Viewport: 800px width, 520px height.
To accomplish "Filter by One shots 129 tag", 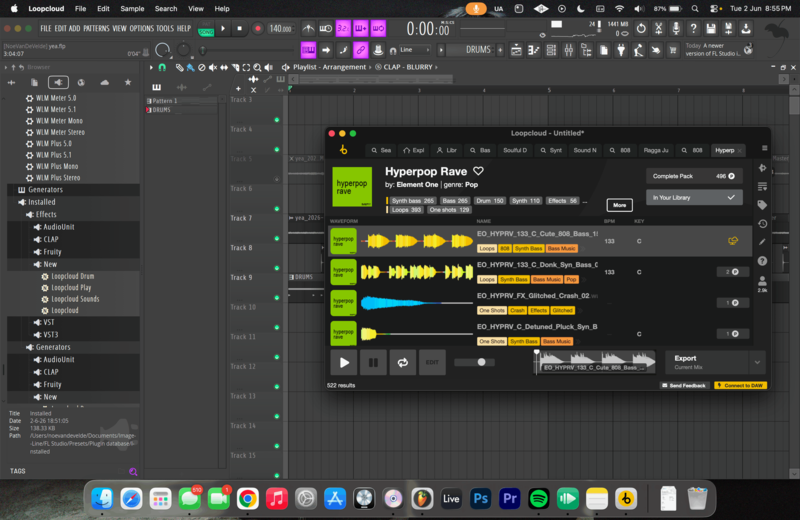I will coord(449,210).
